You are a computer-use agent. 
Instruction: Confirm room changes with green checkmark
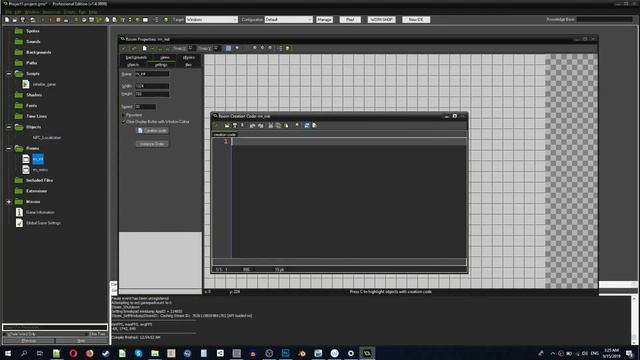coord(124,48)
